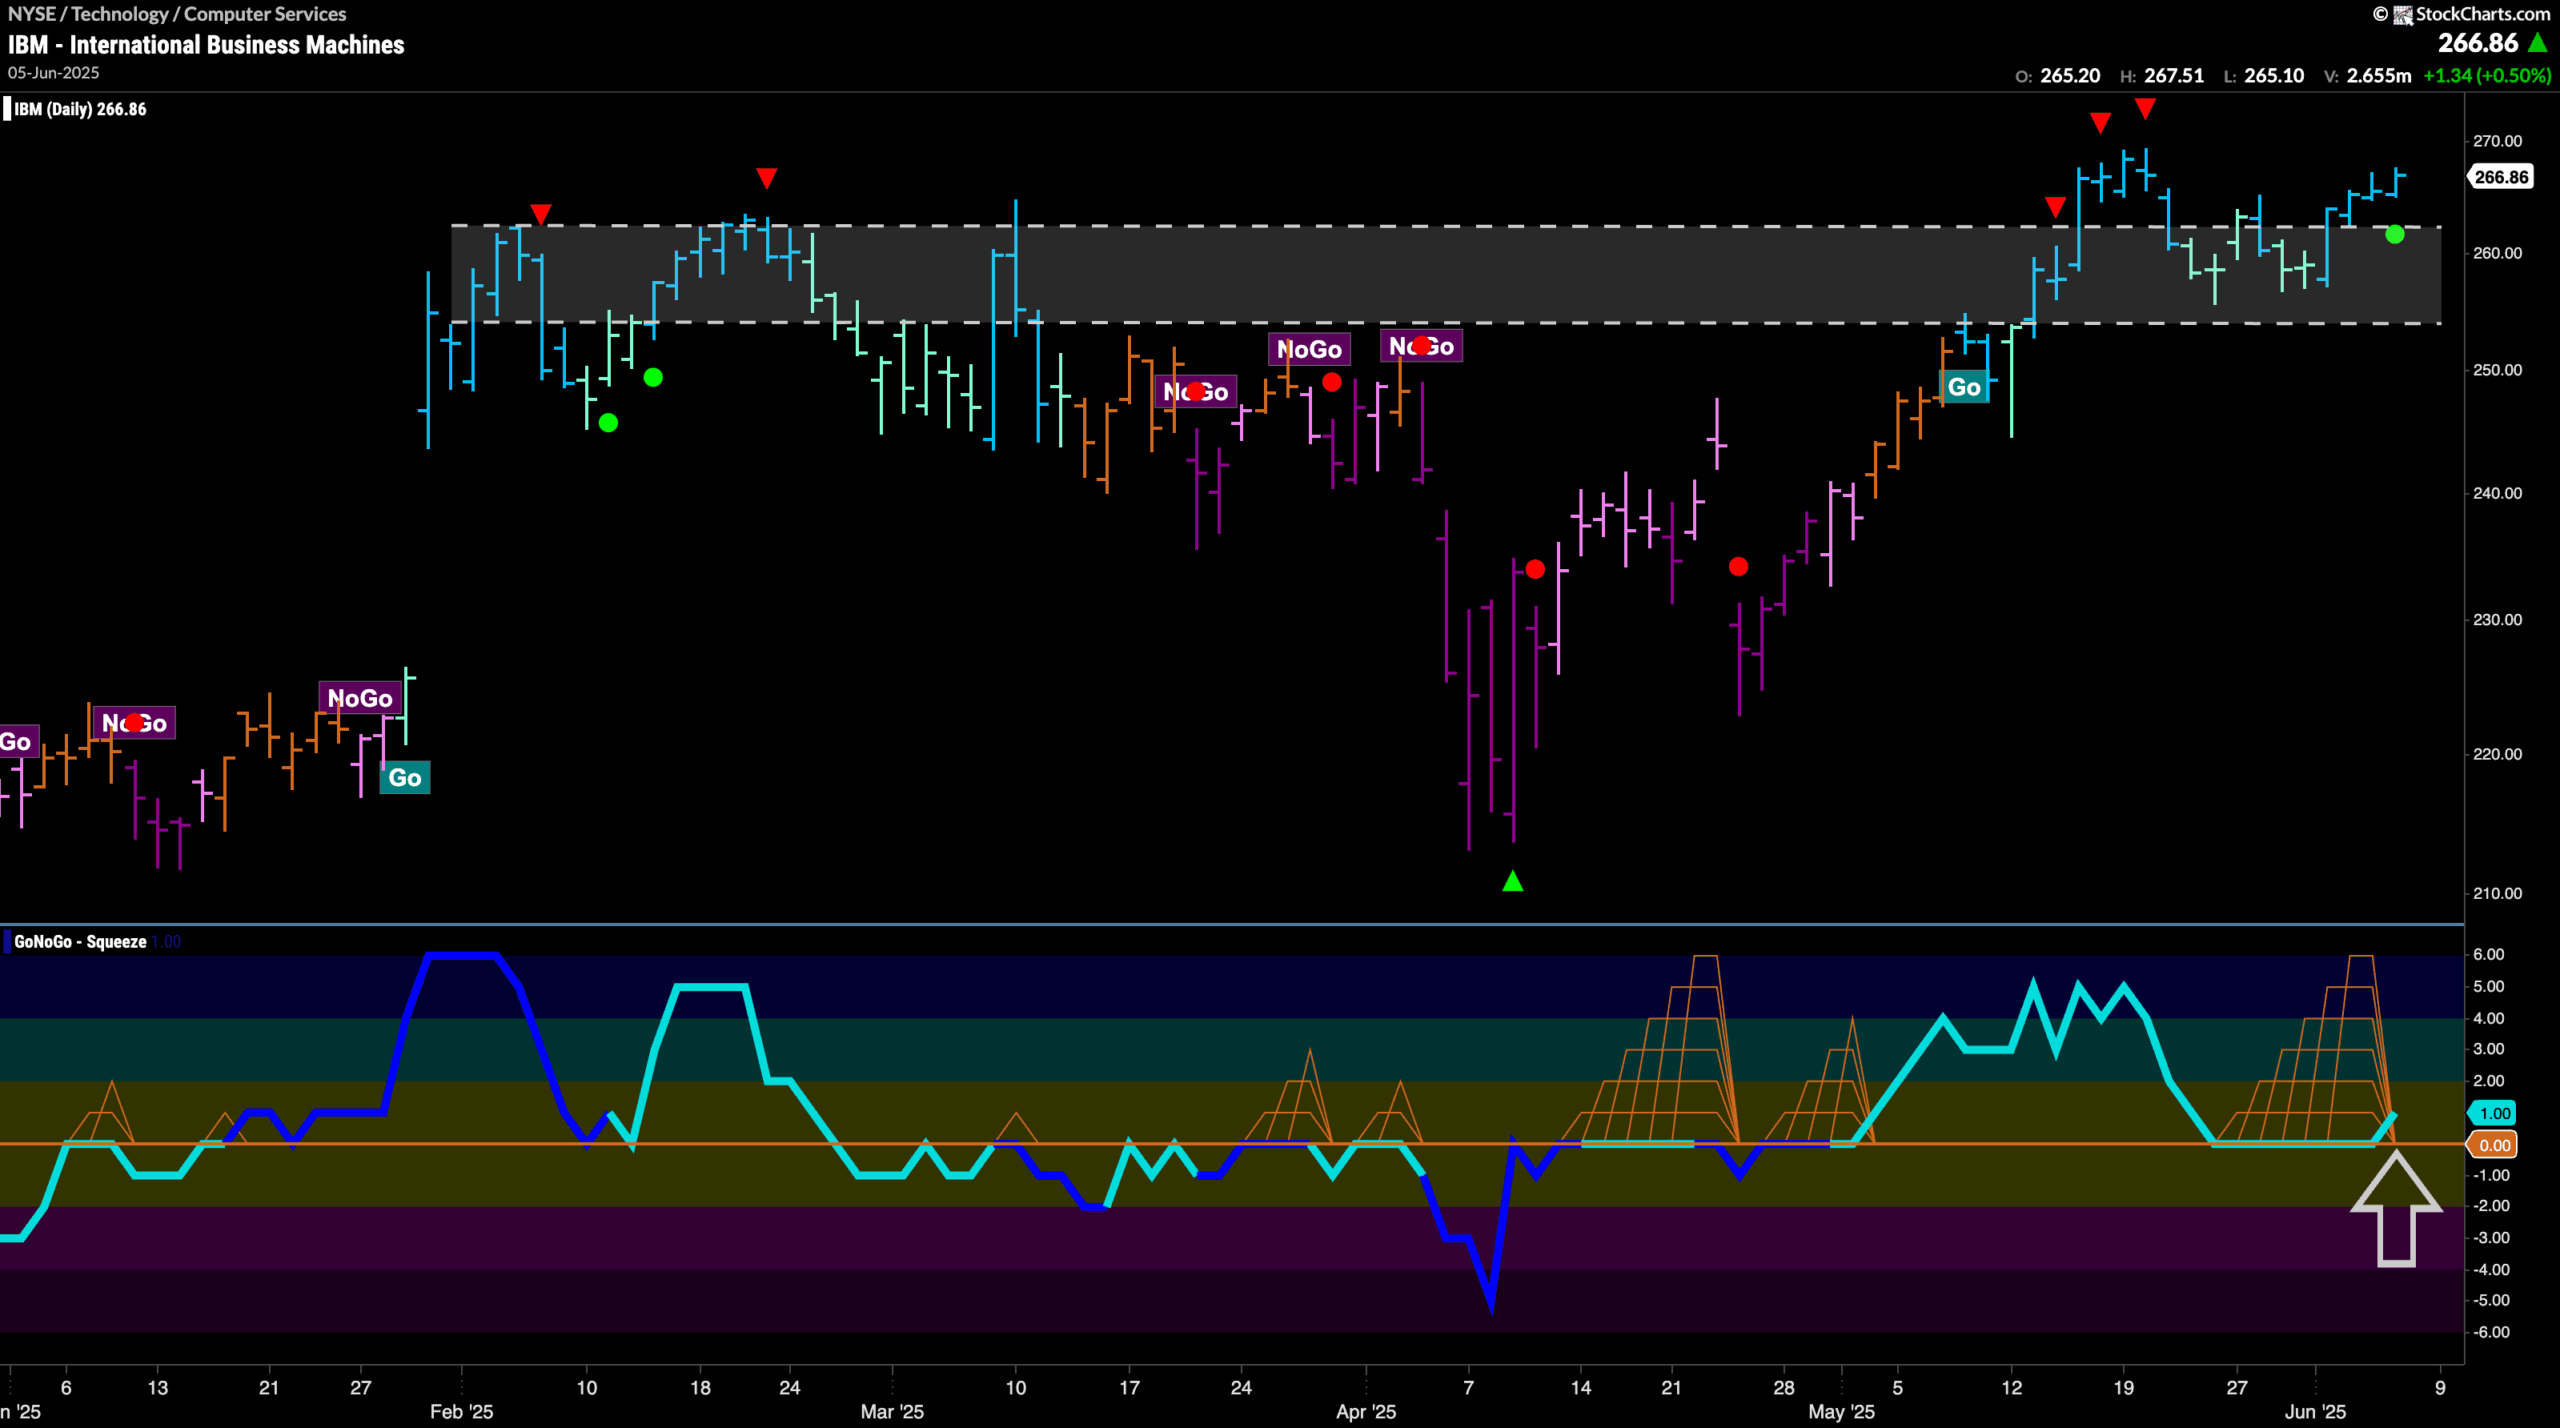
Task: Click the NoGo label above late-March bars at 1308
Action: [x=1309, y=349]
